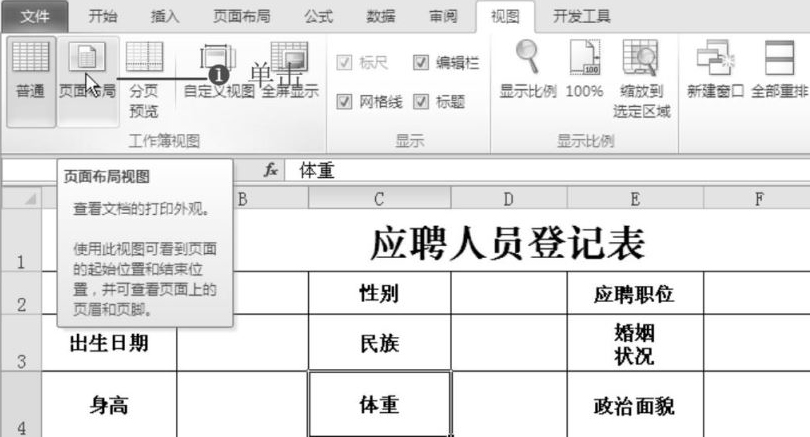Screen dimensions: 810x437
Task: Click empty cell F2 next to 应聘职位
Action: click(x=757, y=293)
